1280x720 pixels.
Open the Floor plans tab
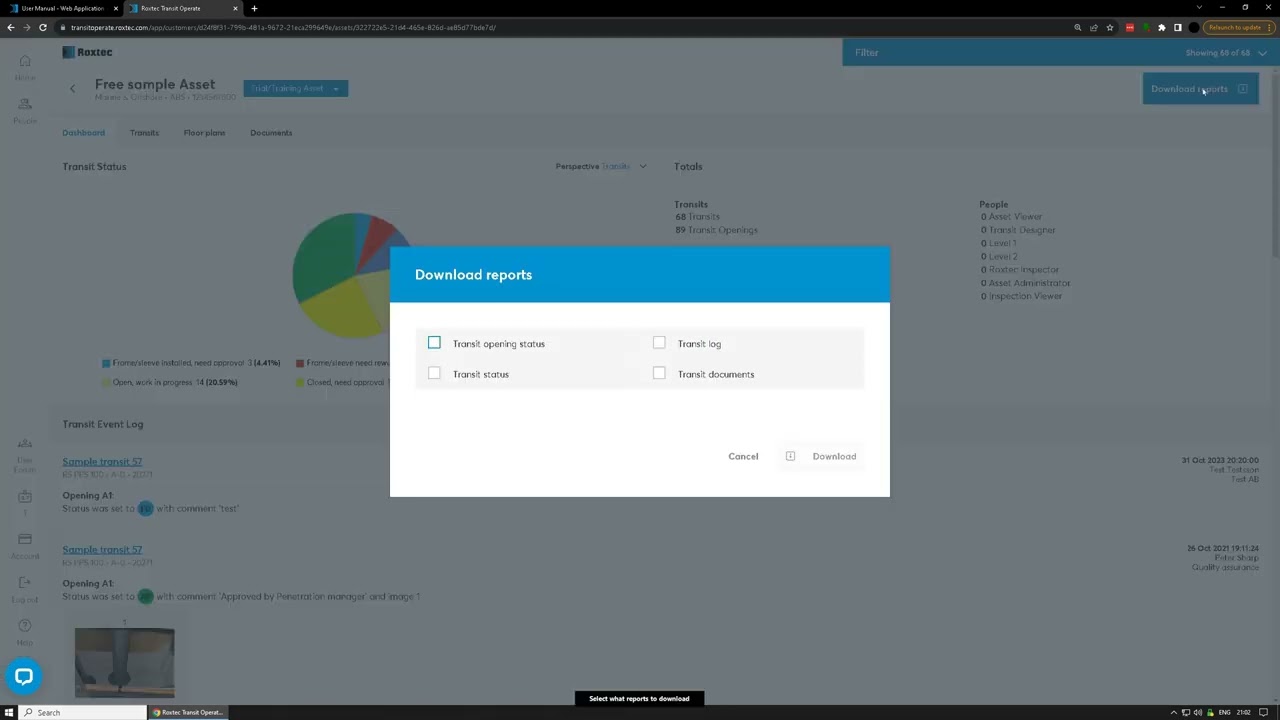coord(204,132)
